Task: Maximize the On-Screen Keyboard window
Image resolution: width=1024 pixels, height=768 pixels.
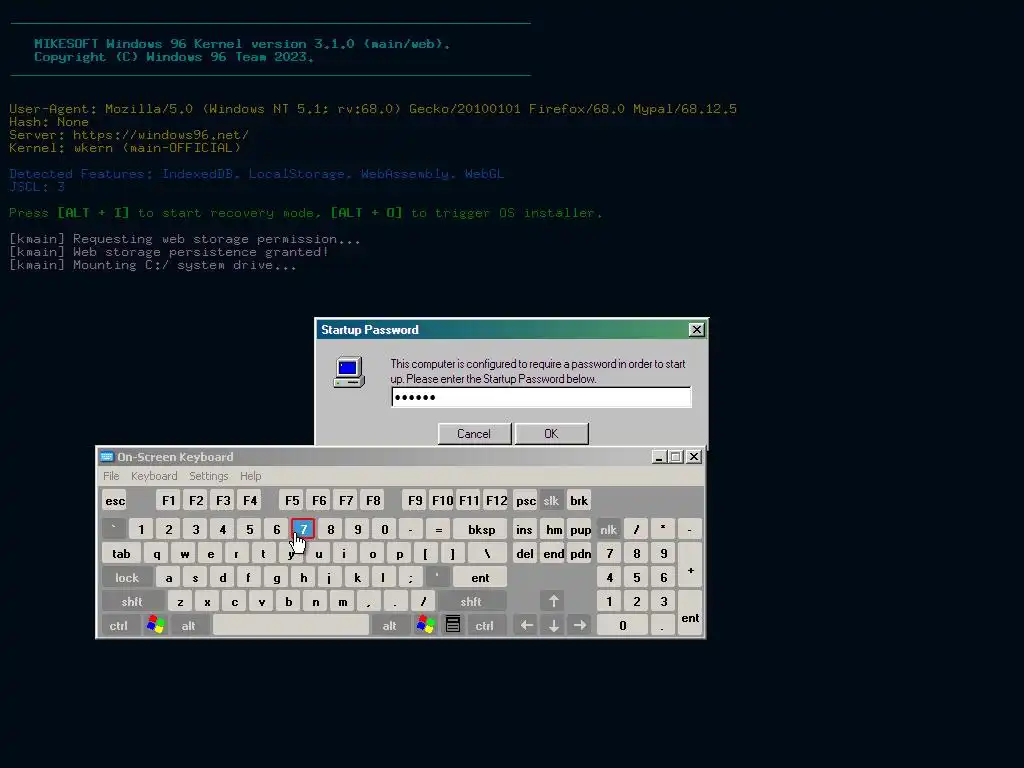Action: tap(676, 456)
